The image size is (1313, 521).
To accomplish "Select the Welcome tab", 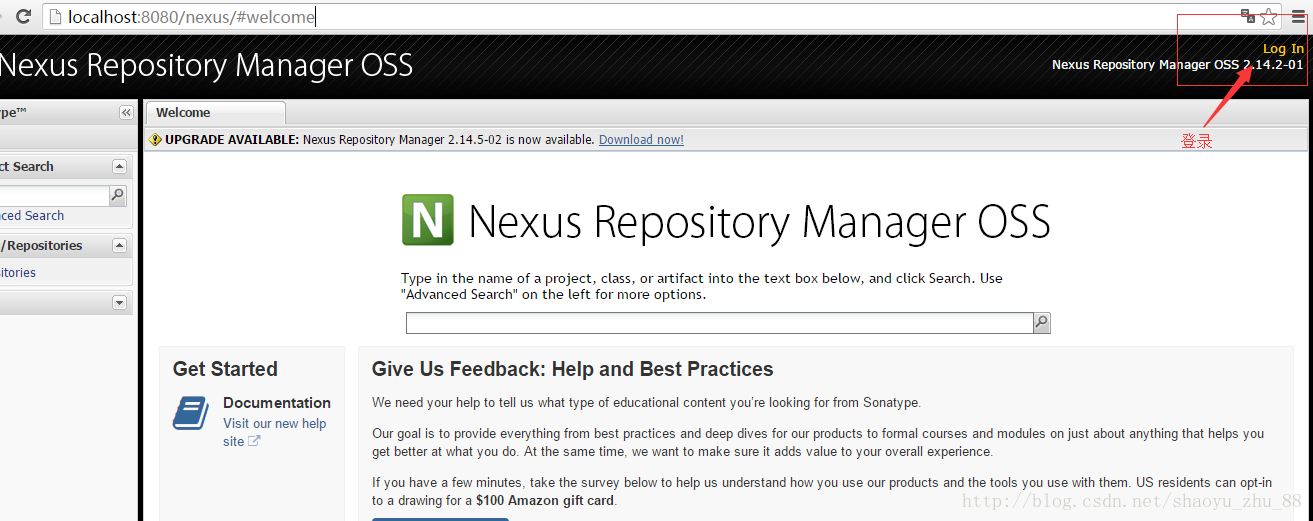I will point(215,113).
